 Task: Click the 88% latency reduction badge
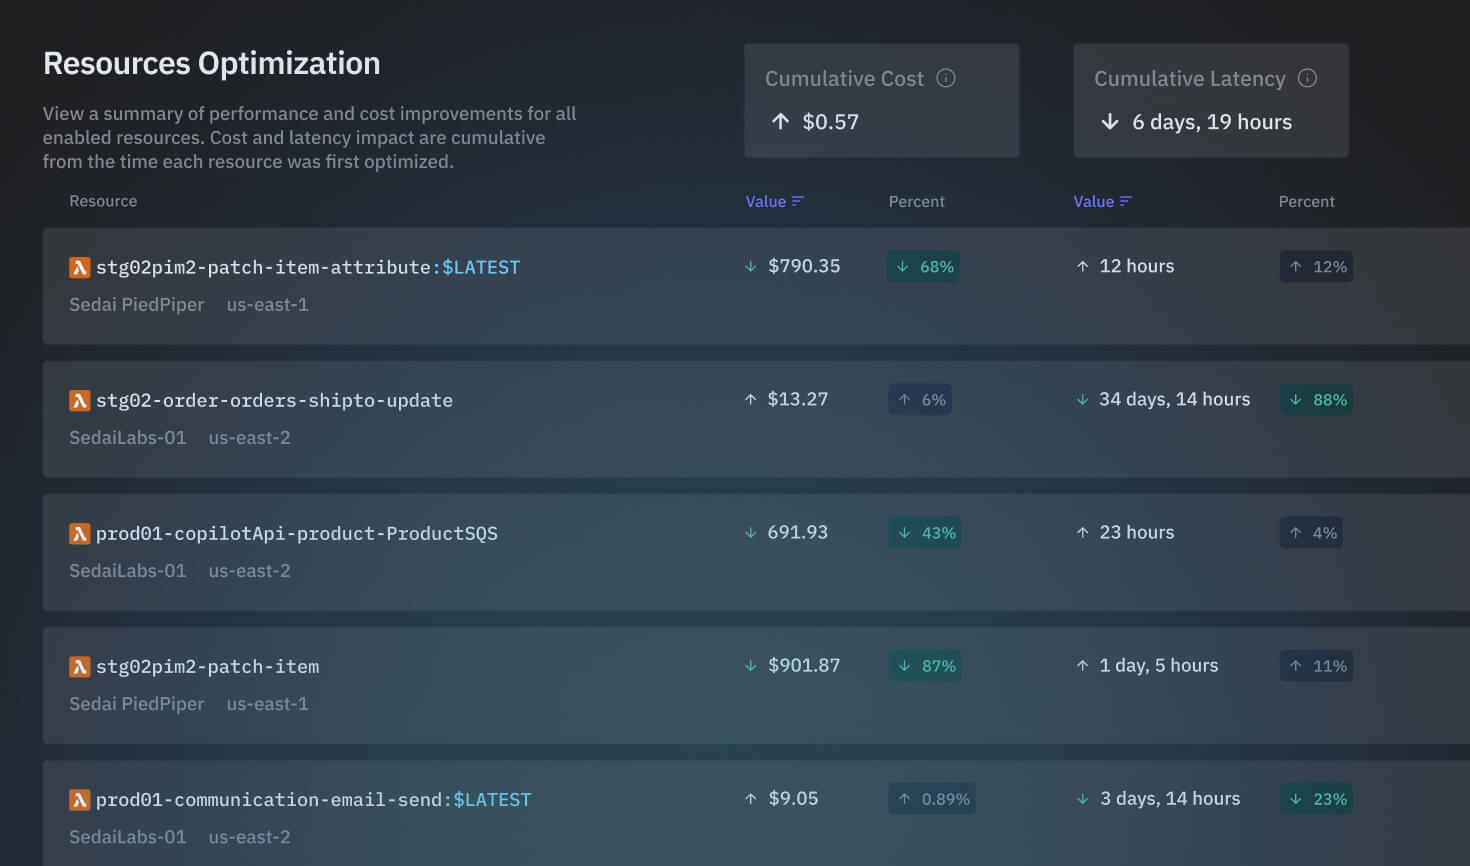coord(1316,399)
